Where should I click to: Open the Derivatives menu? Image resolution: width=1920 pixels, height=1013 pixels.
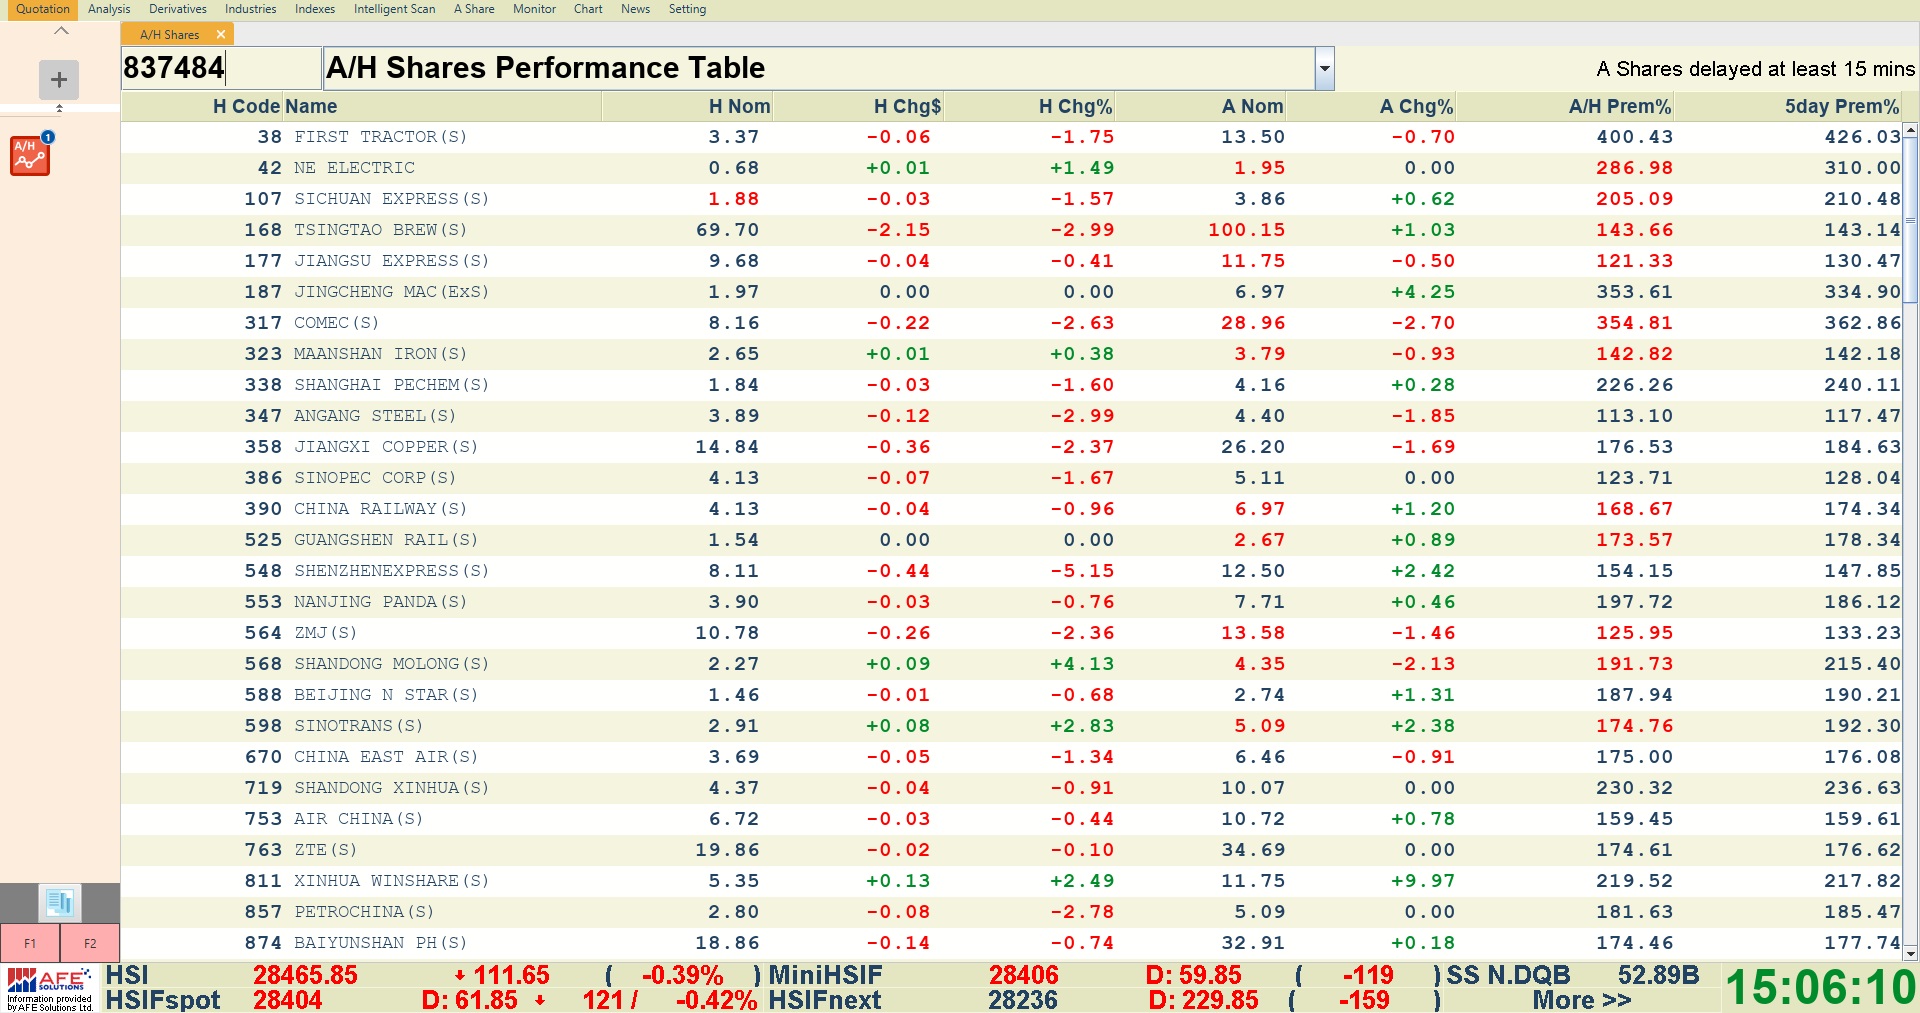tap(178, 9)
